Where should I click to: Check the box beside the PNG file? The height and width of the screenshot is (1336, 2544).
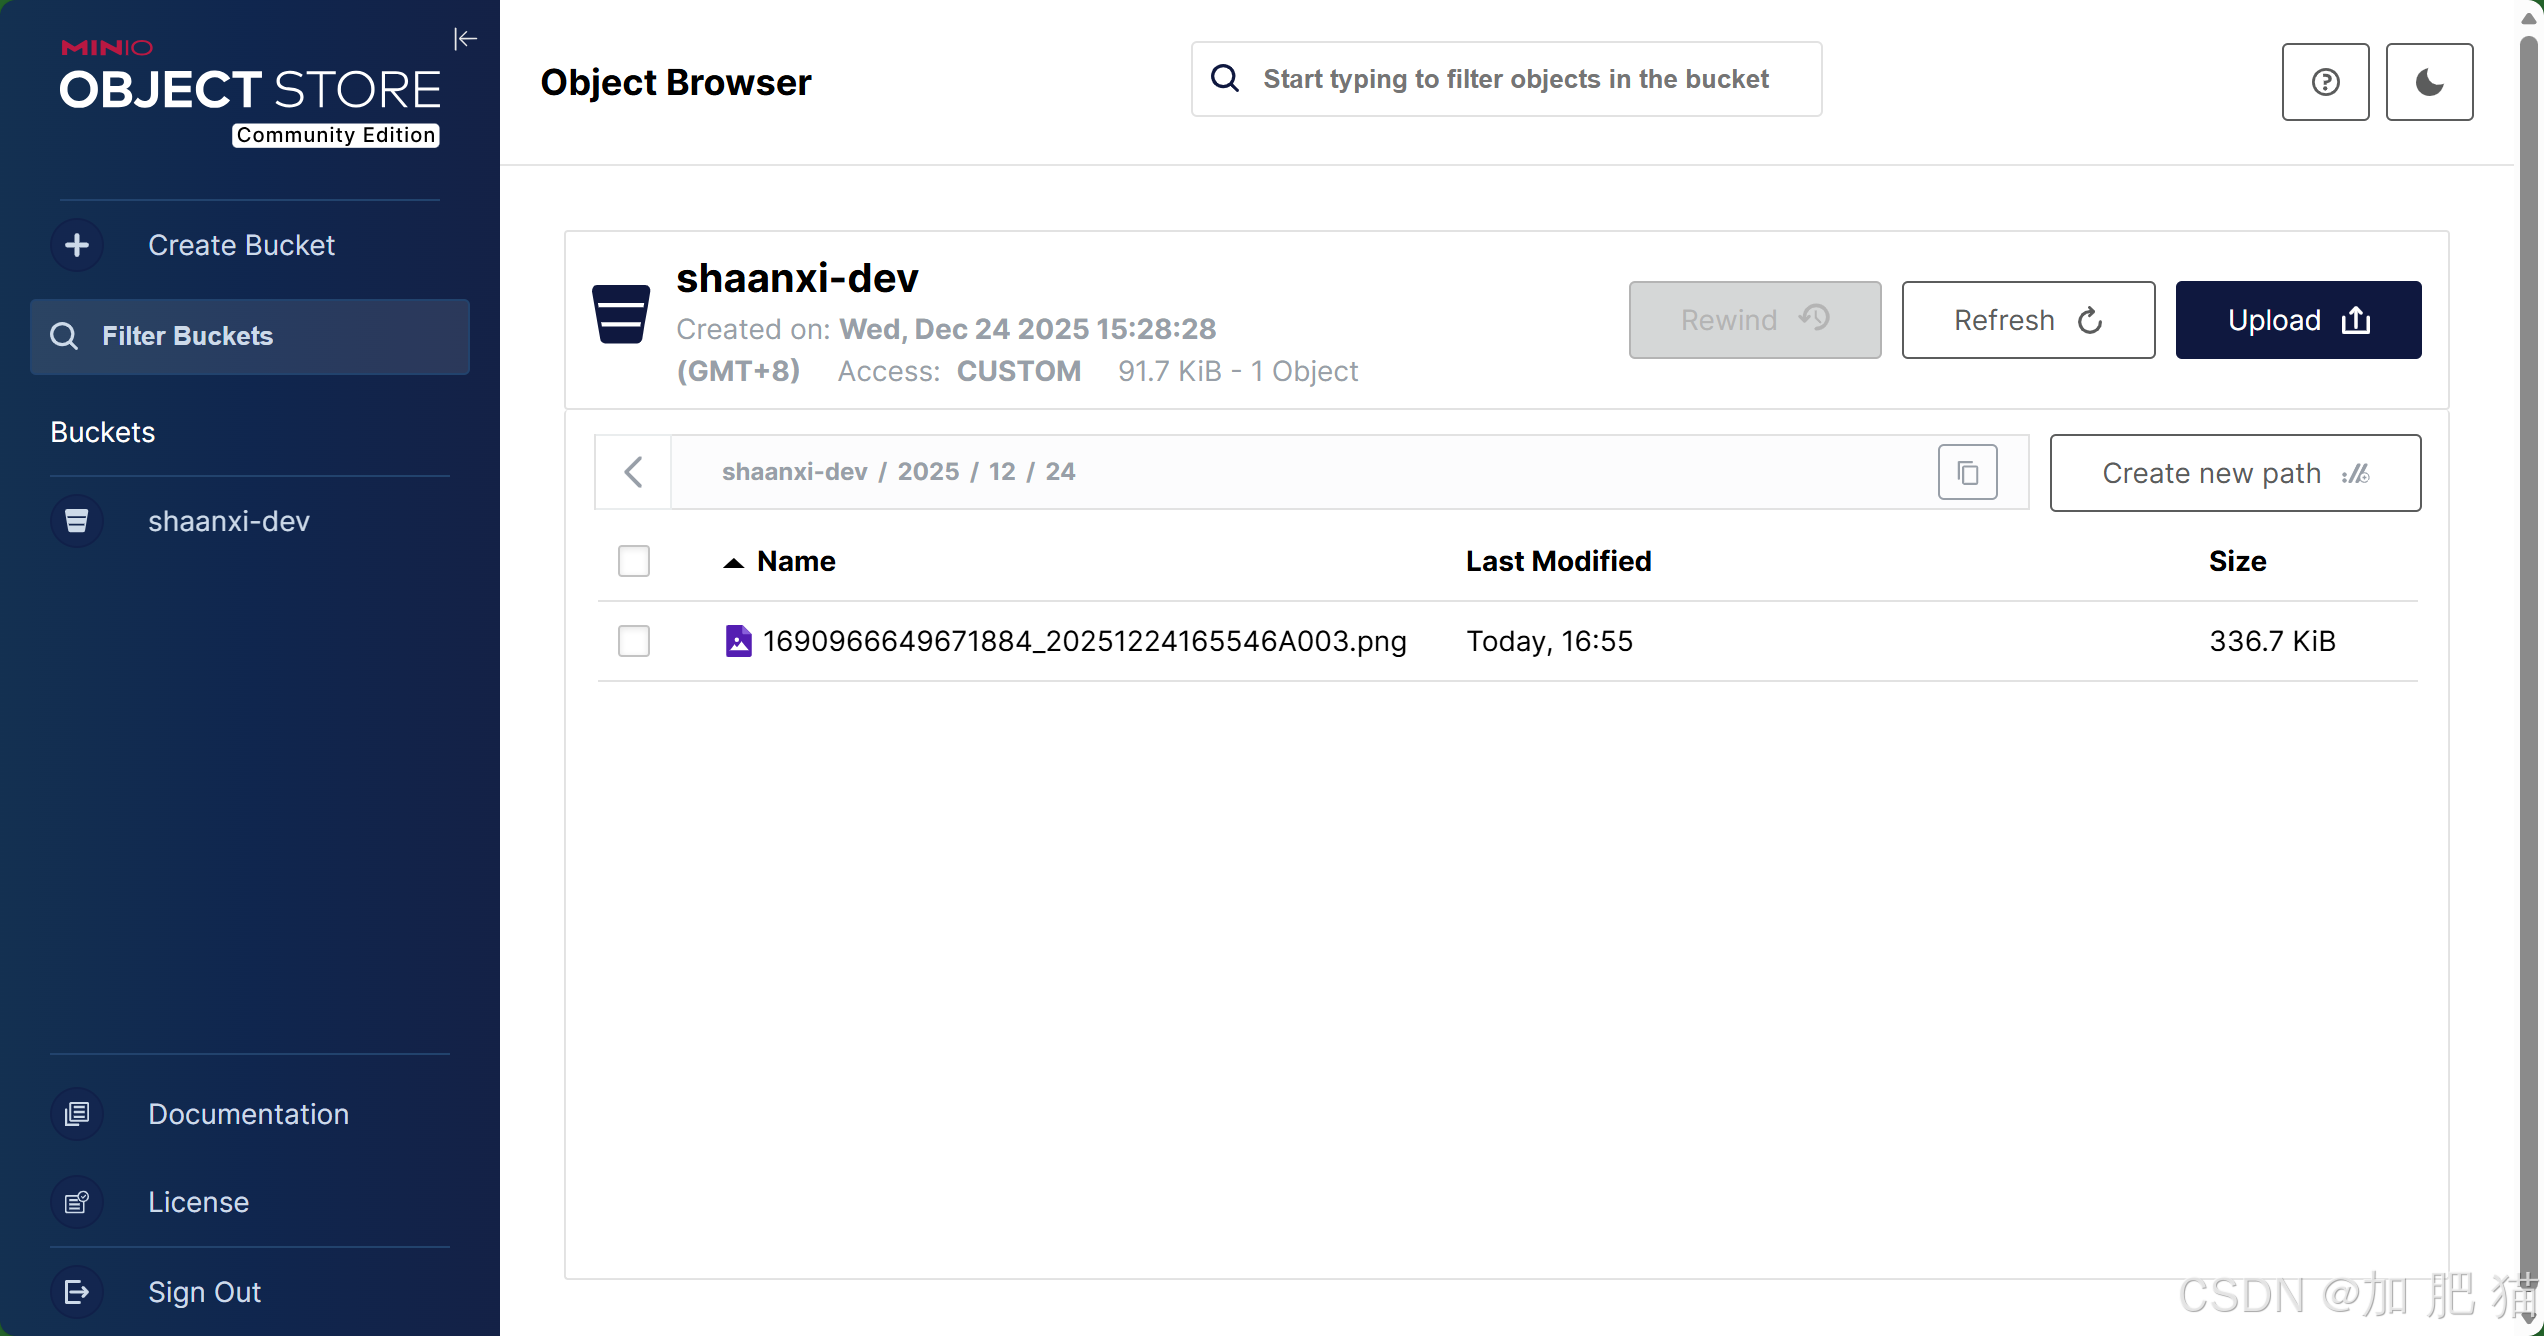pos(634,641)
